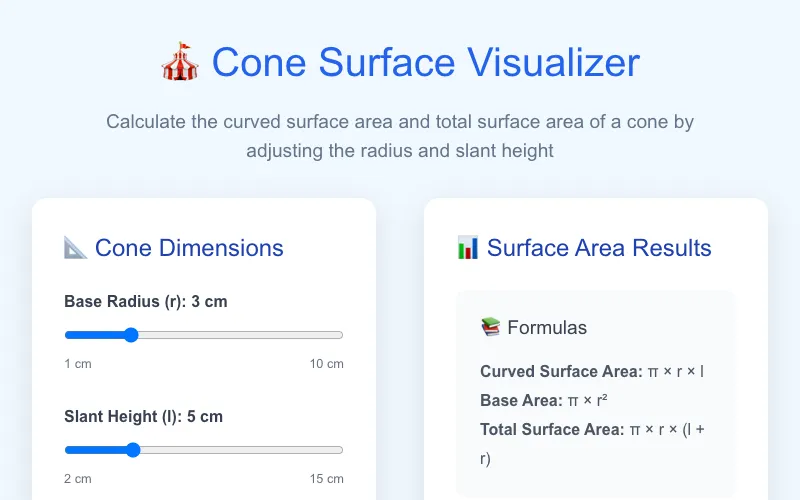Click the Curved Surface Area formula line
This screenshot has height=500, width=800.
[x=592, y=371]
